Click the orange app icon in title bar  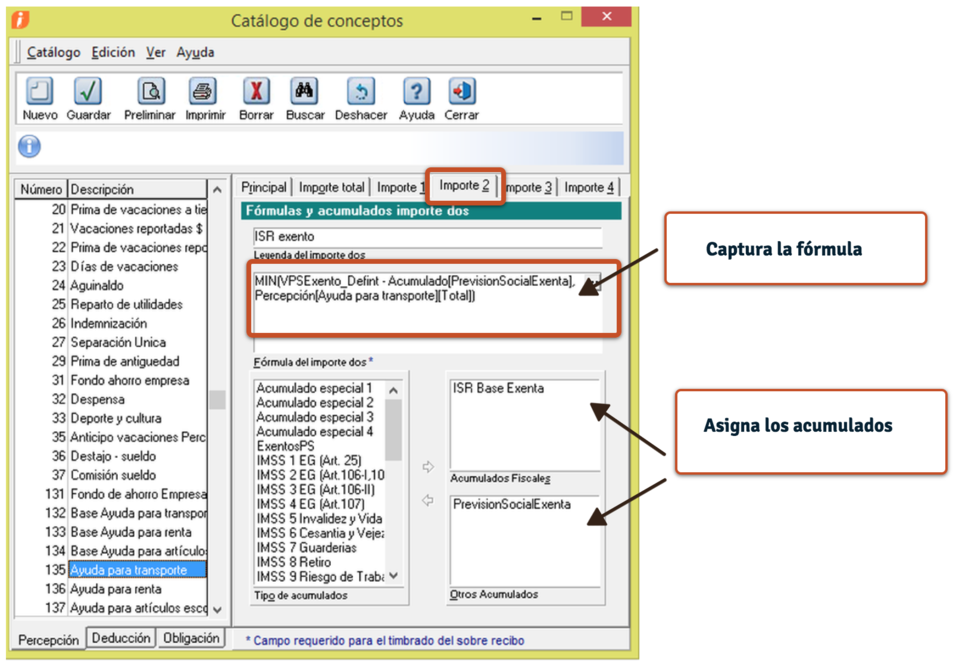coord(20,20)
